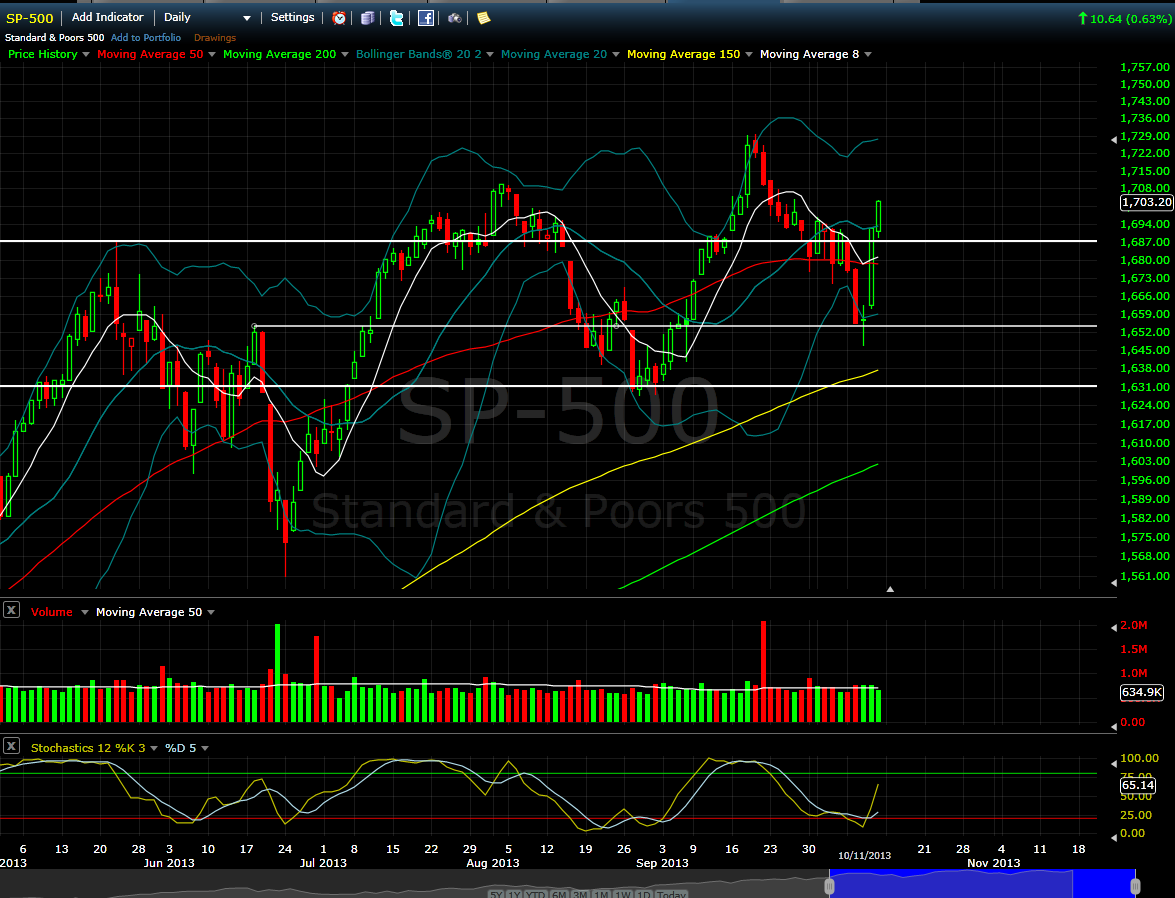Expand the Volume panel Moving Average 50 arrow
Viewport: 1175px width, 898px height.
[211, 612]
